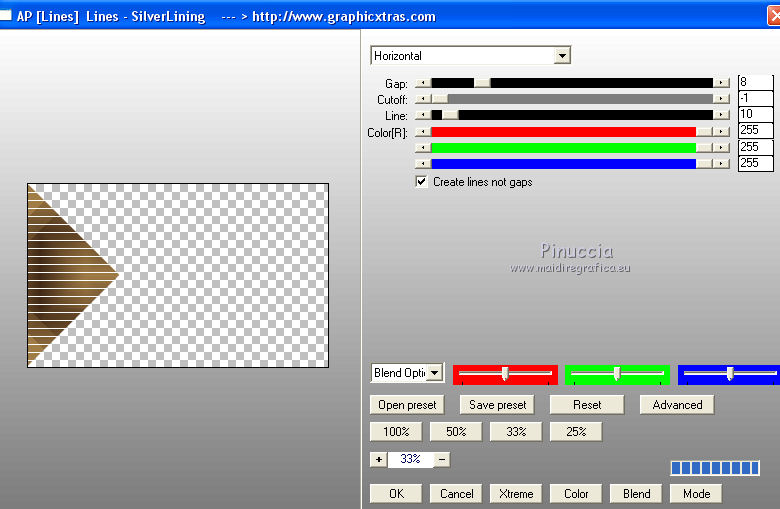Click the Reset button

[587, 405]
